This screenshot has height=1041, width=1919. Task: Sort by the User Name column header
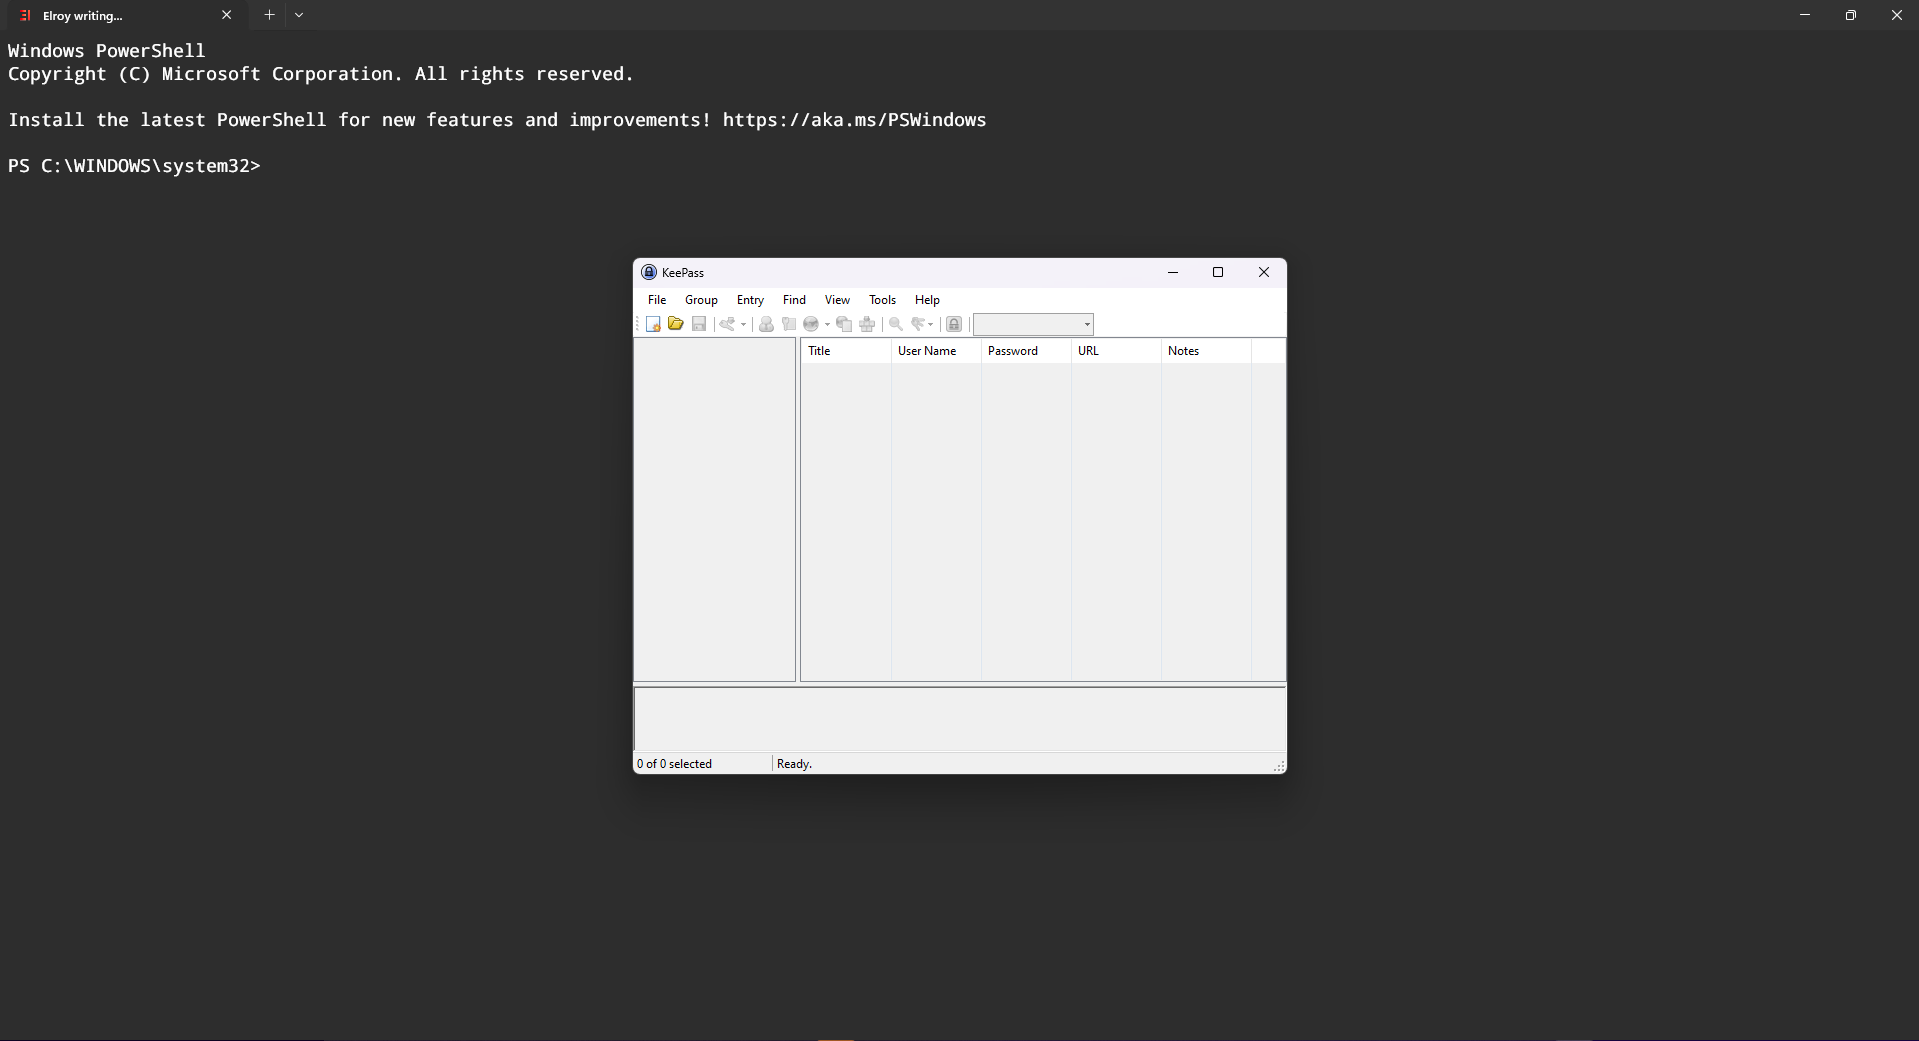click(936, 351)
